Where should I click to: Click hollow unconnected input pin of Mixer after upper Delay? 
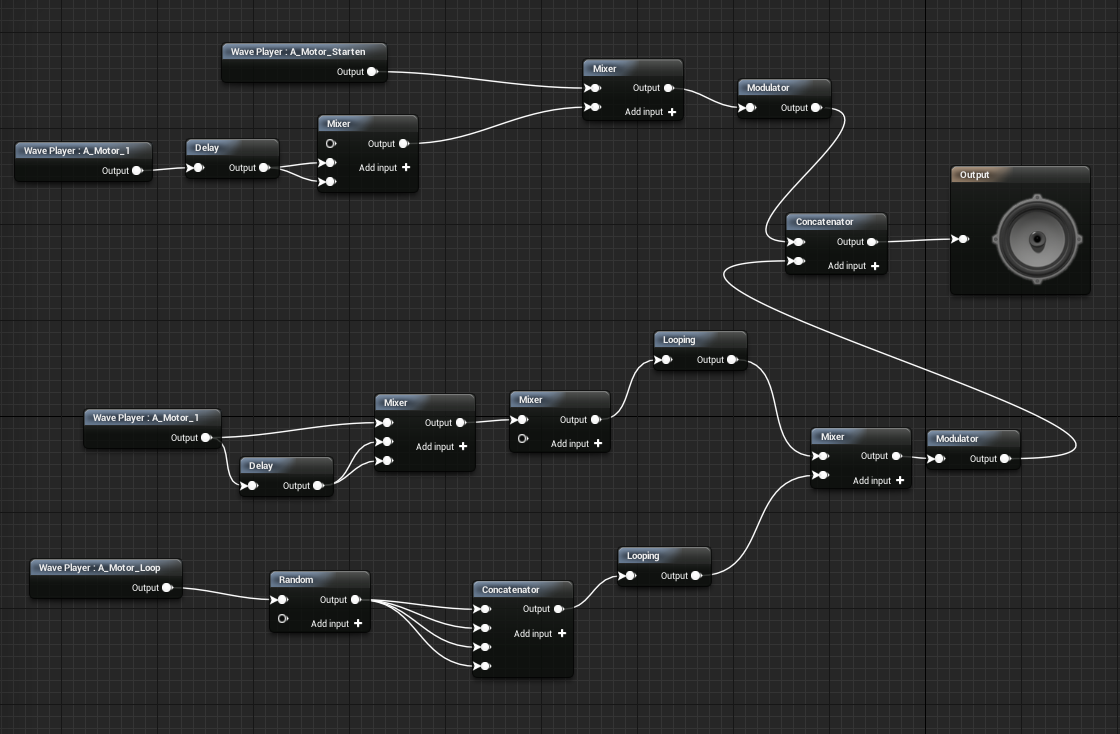click(331, 144)
